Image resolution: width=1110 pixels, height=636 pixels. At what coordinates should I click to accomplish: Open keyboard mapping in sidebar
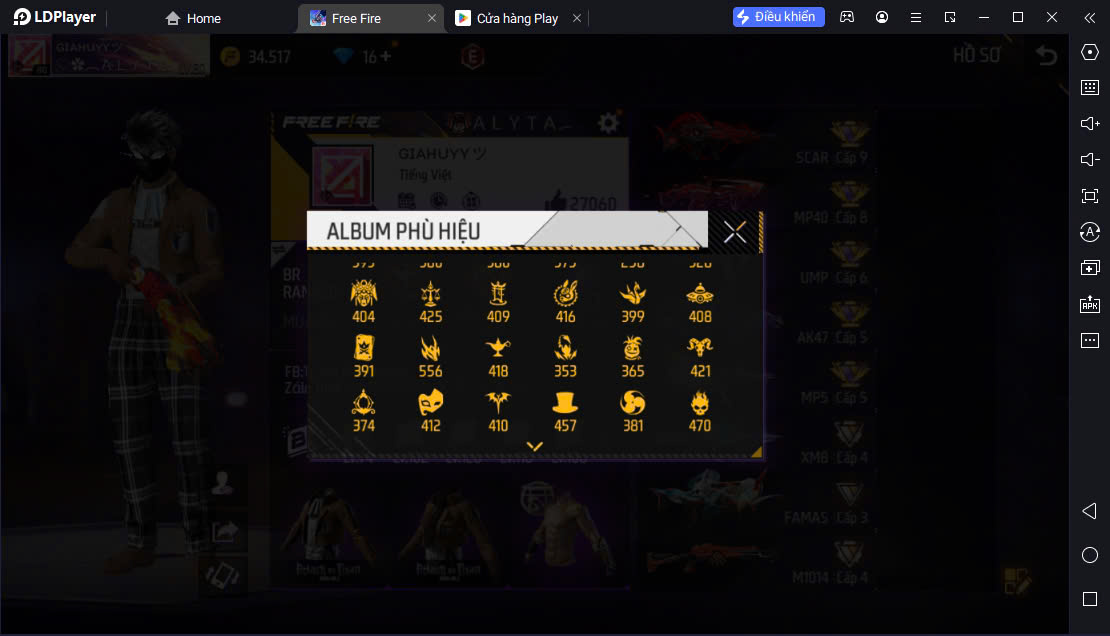pyautogui.click(x=1089, y=87)
